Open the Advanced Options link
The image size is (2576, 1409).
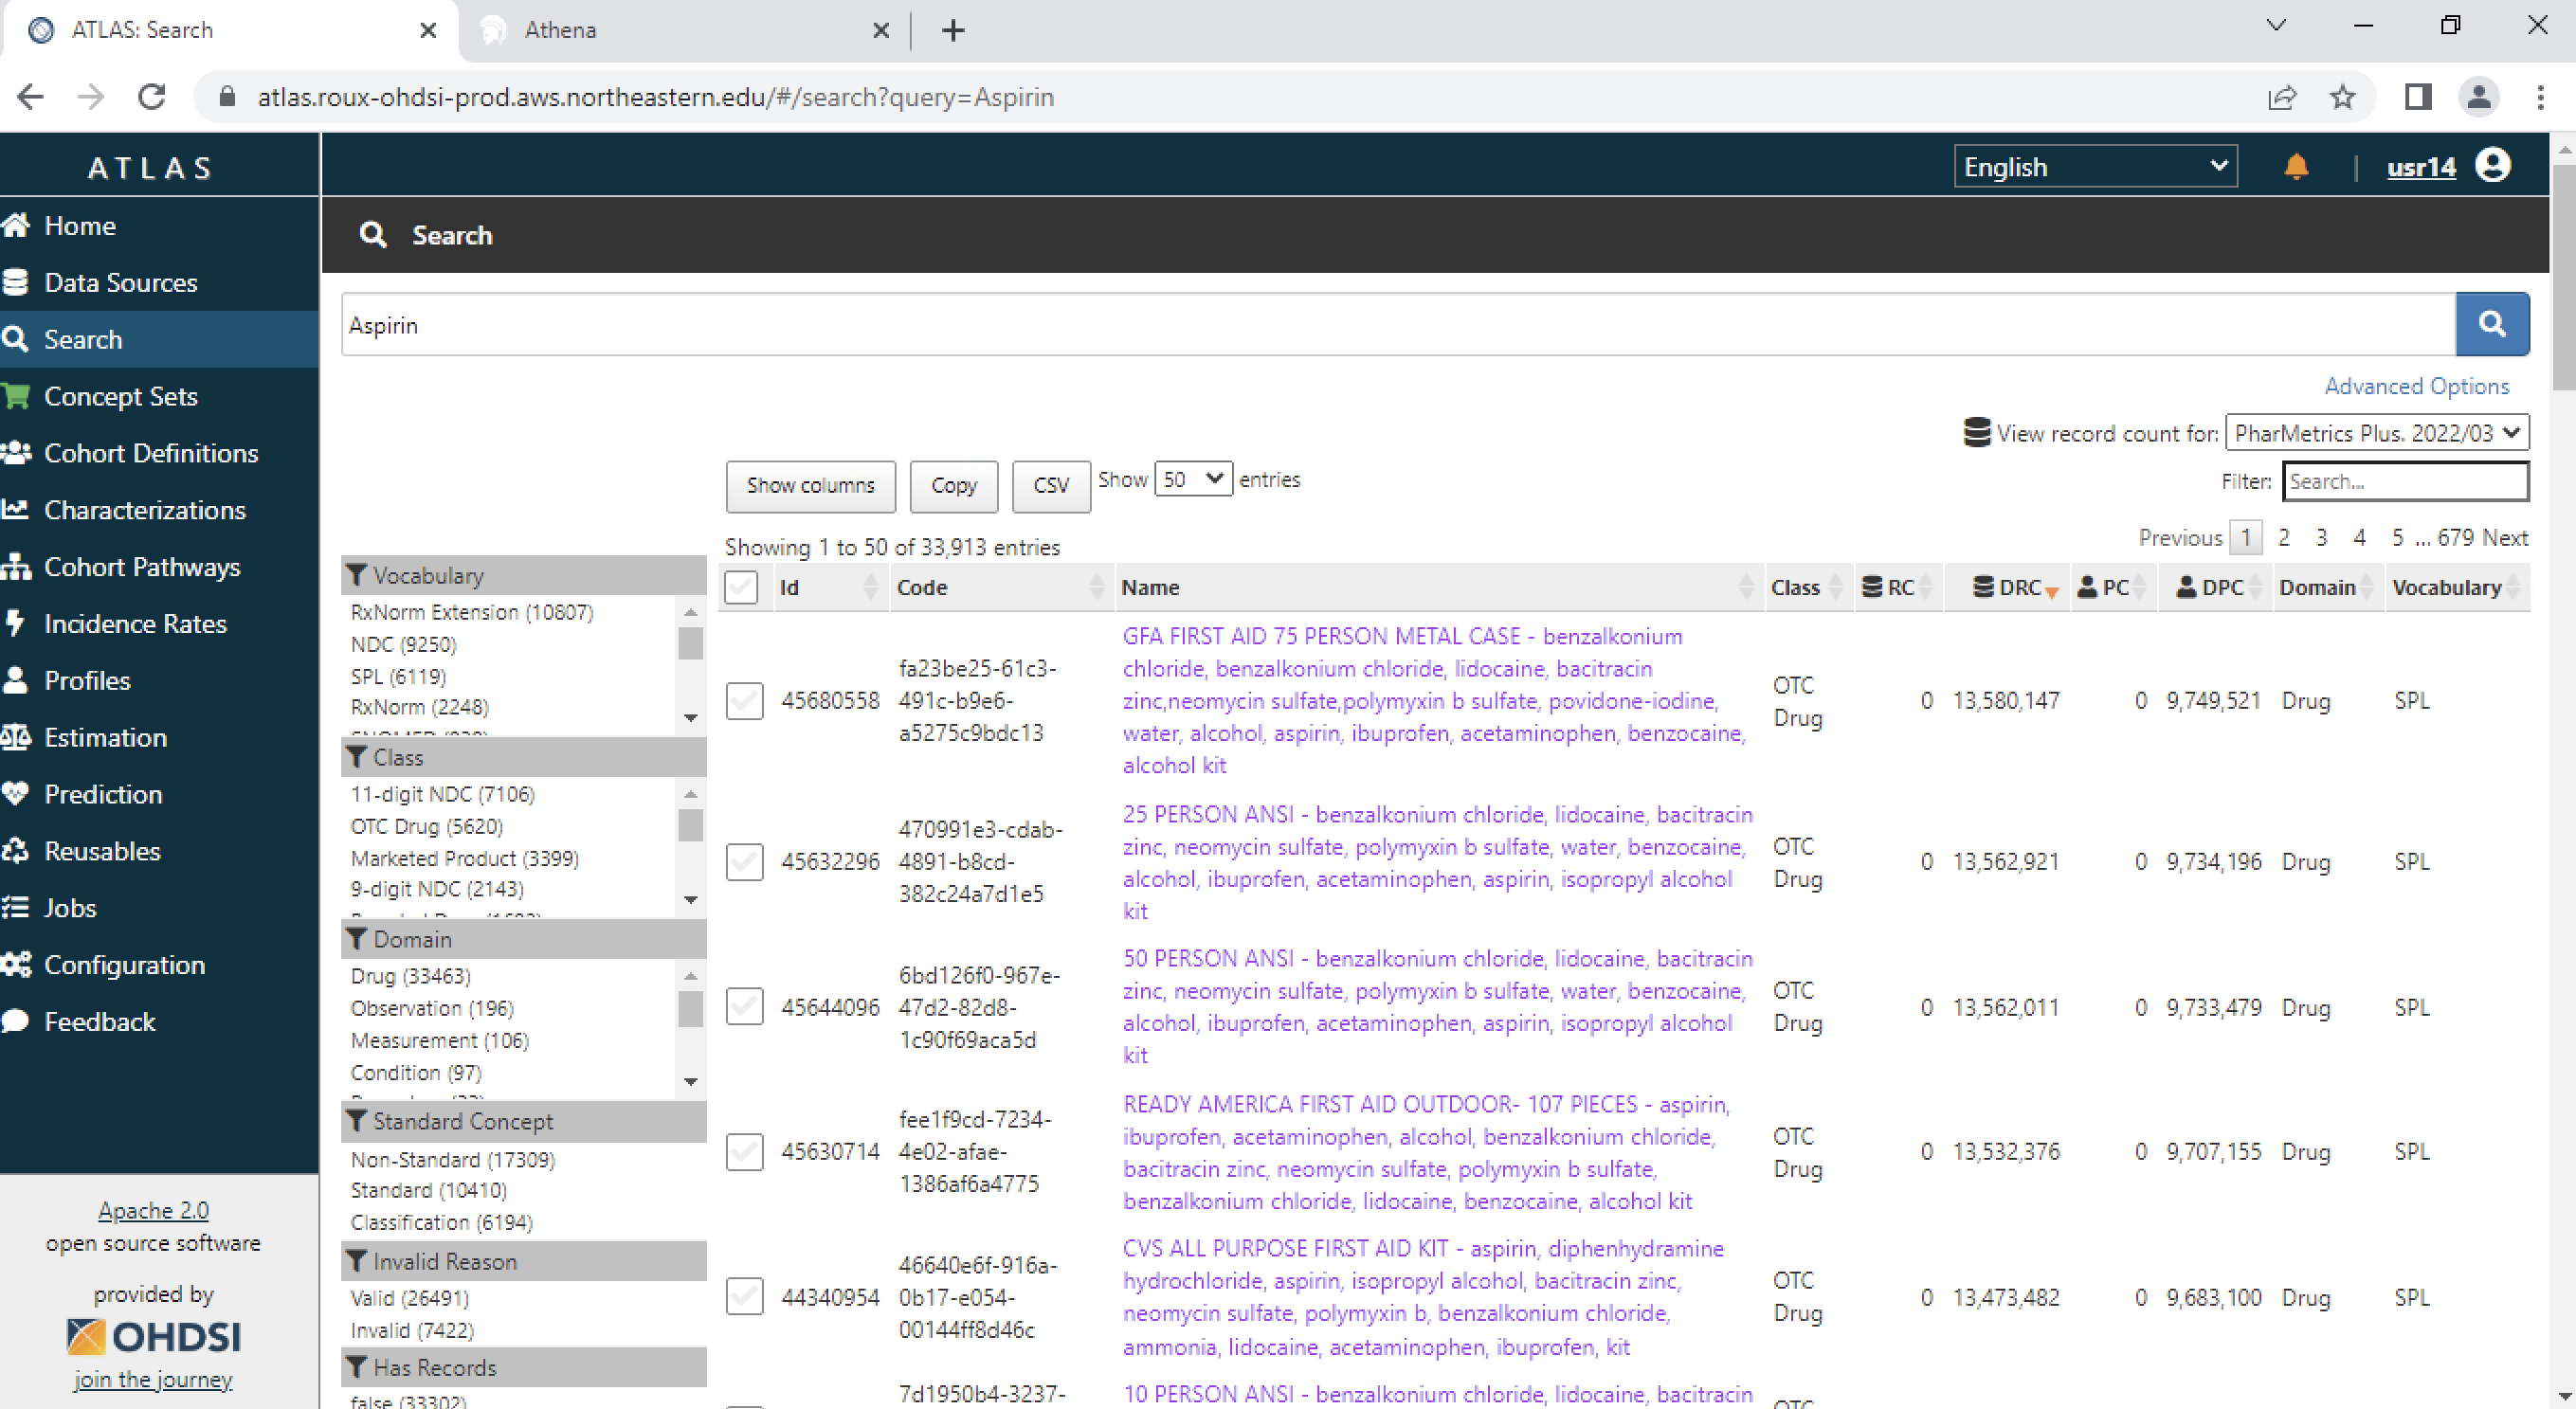coord(2416,386)
